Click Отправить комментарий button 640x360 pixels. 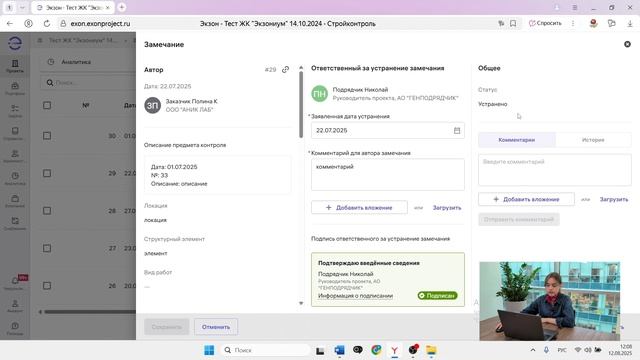[519, 219]
